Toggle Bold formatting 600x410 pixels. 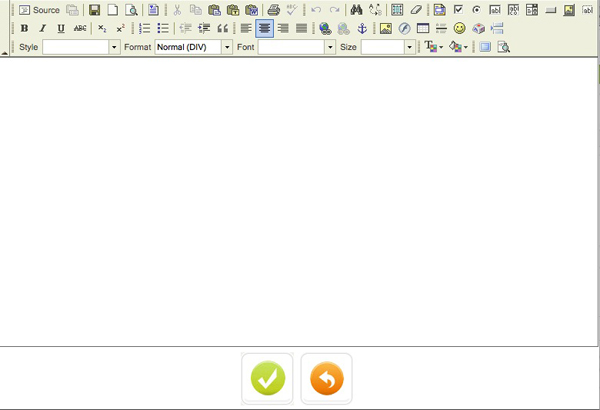24,28
